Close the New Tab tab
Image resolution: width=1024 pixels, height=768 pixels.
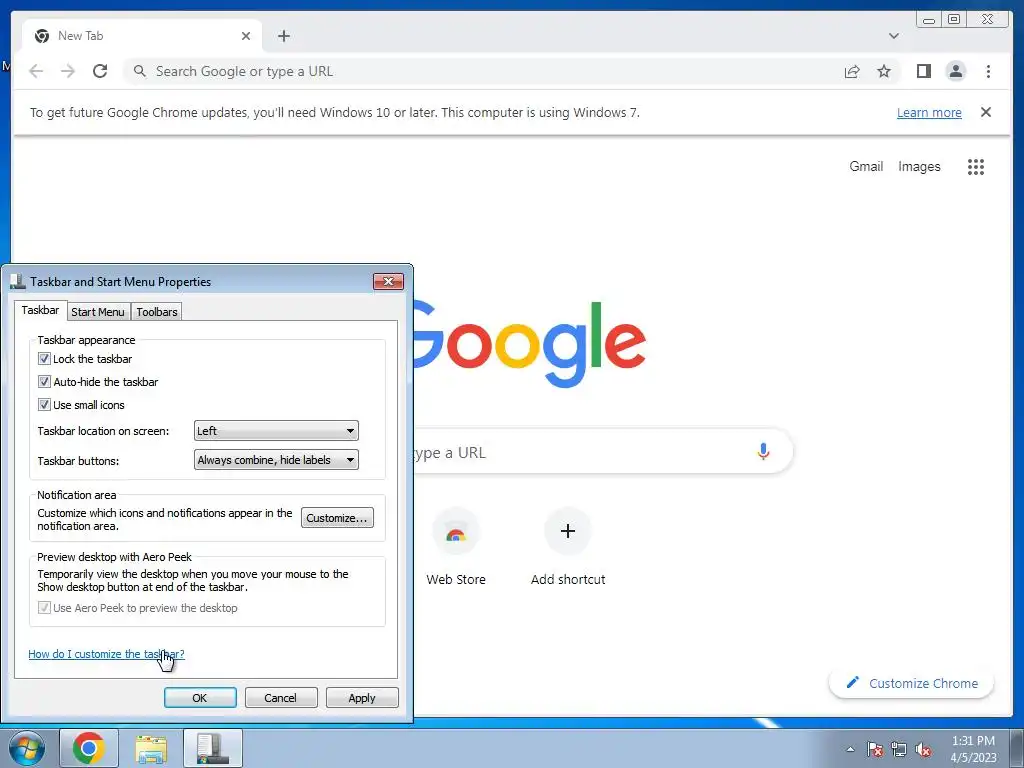pyautogui.click(x=246, y=36)
